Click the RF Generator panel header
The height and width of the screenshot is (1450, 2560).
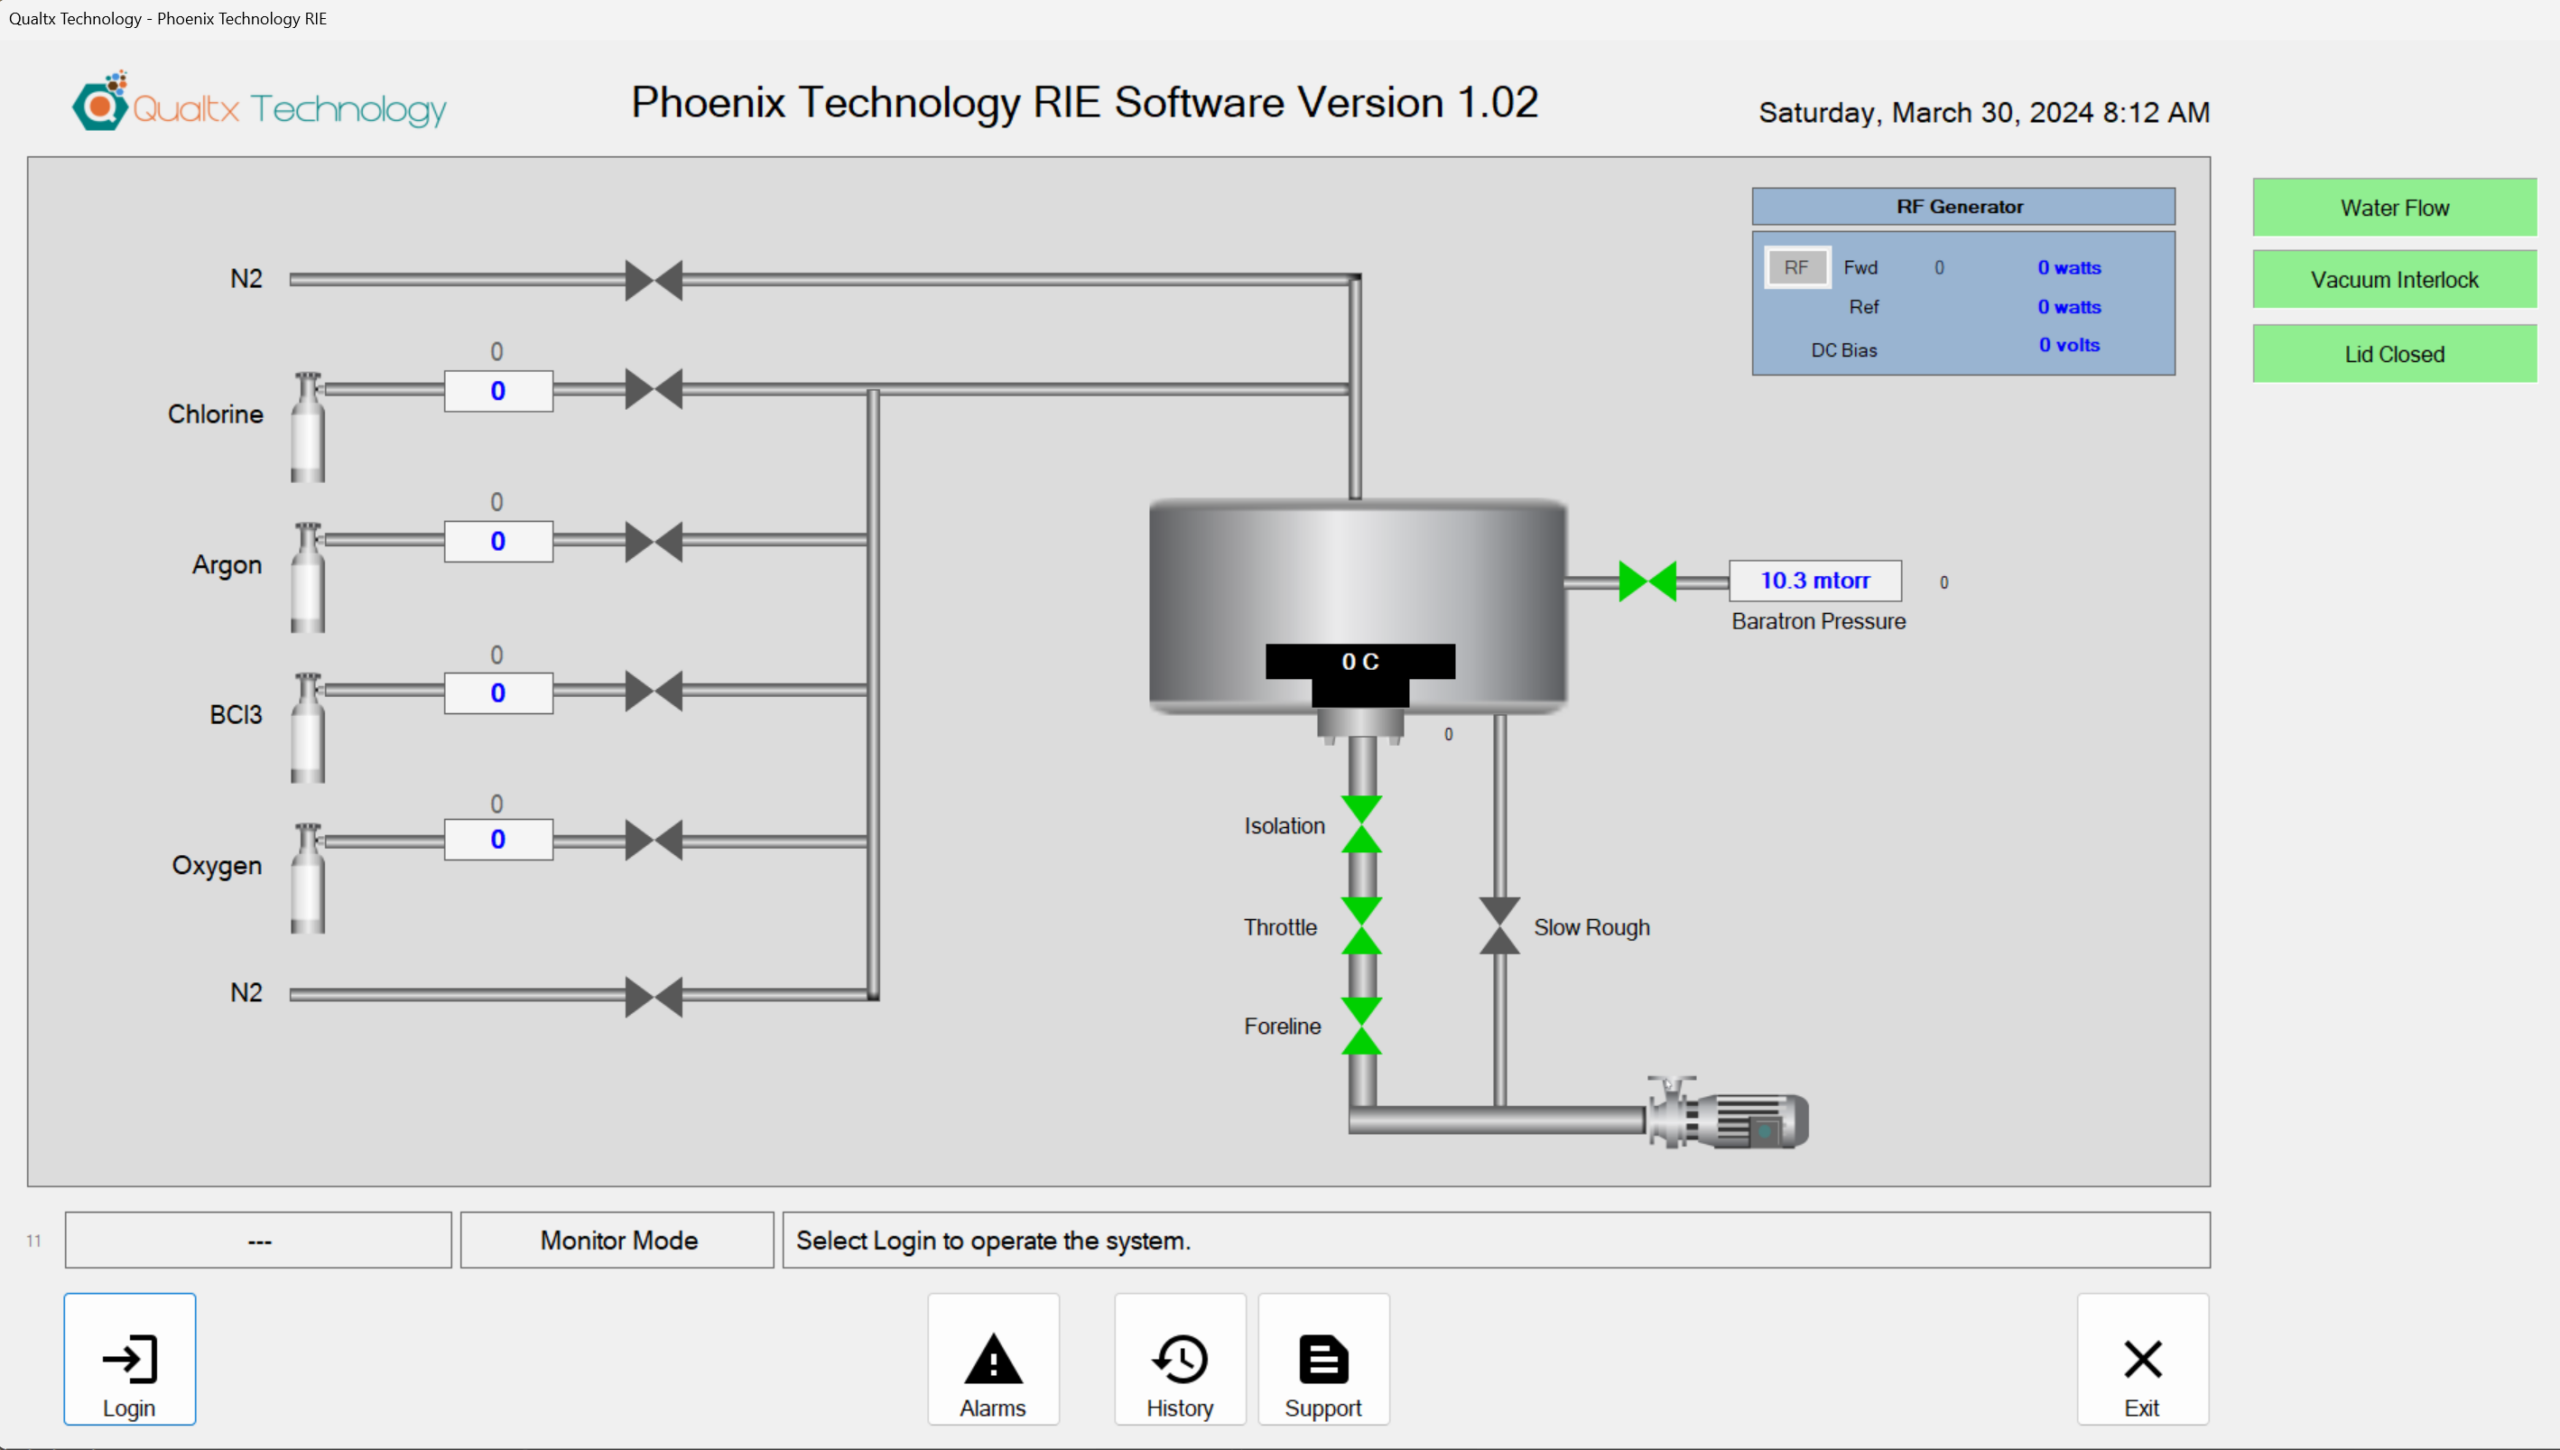point(1963,207)
